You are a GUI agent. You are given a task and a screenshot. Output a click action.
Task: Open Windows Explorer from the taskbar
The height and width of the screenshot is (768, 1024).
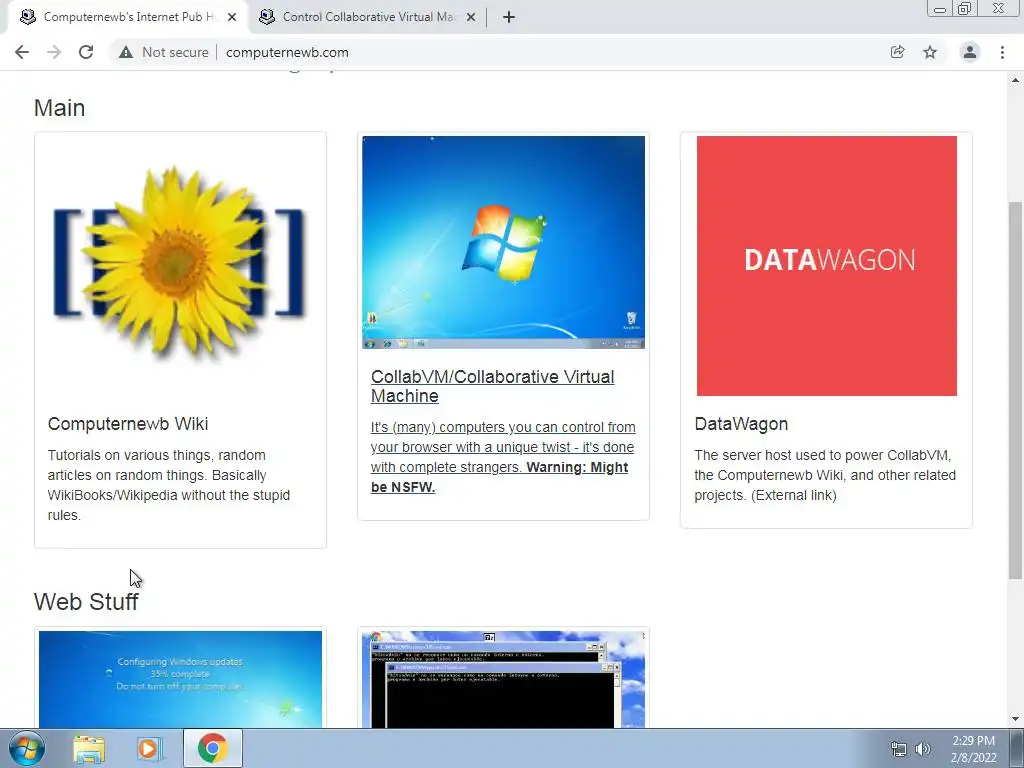coord(89,748)
